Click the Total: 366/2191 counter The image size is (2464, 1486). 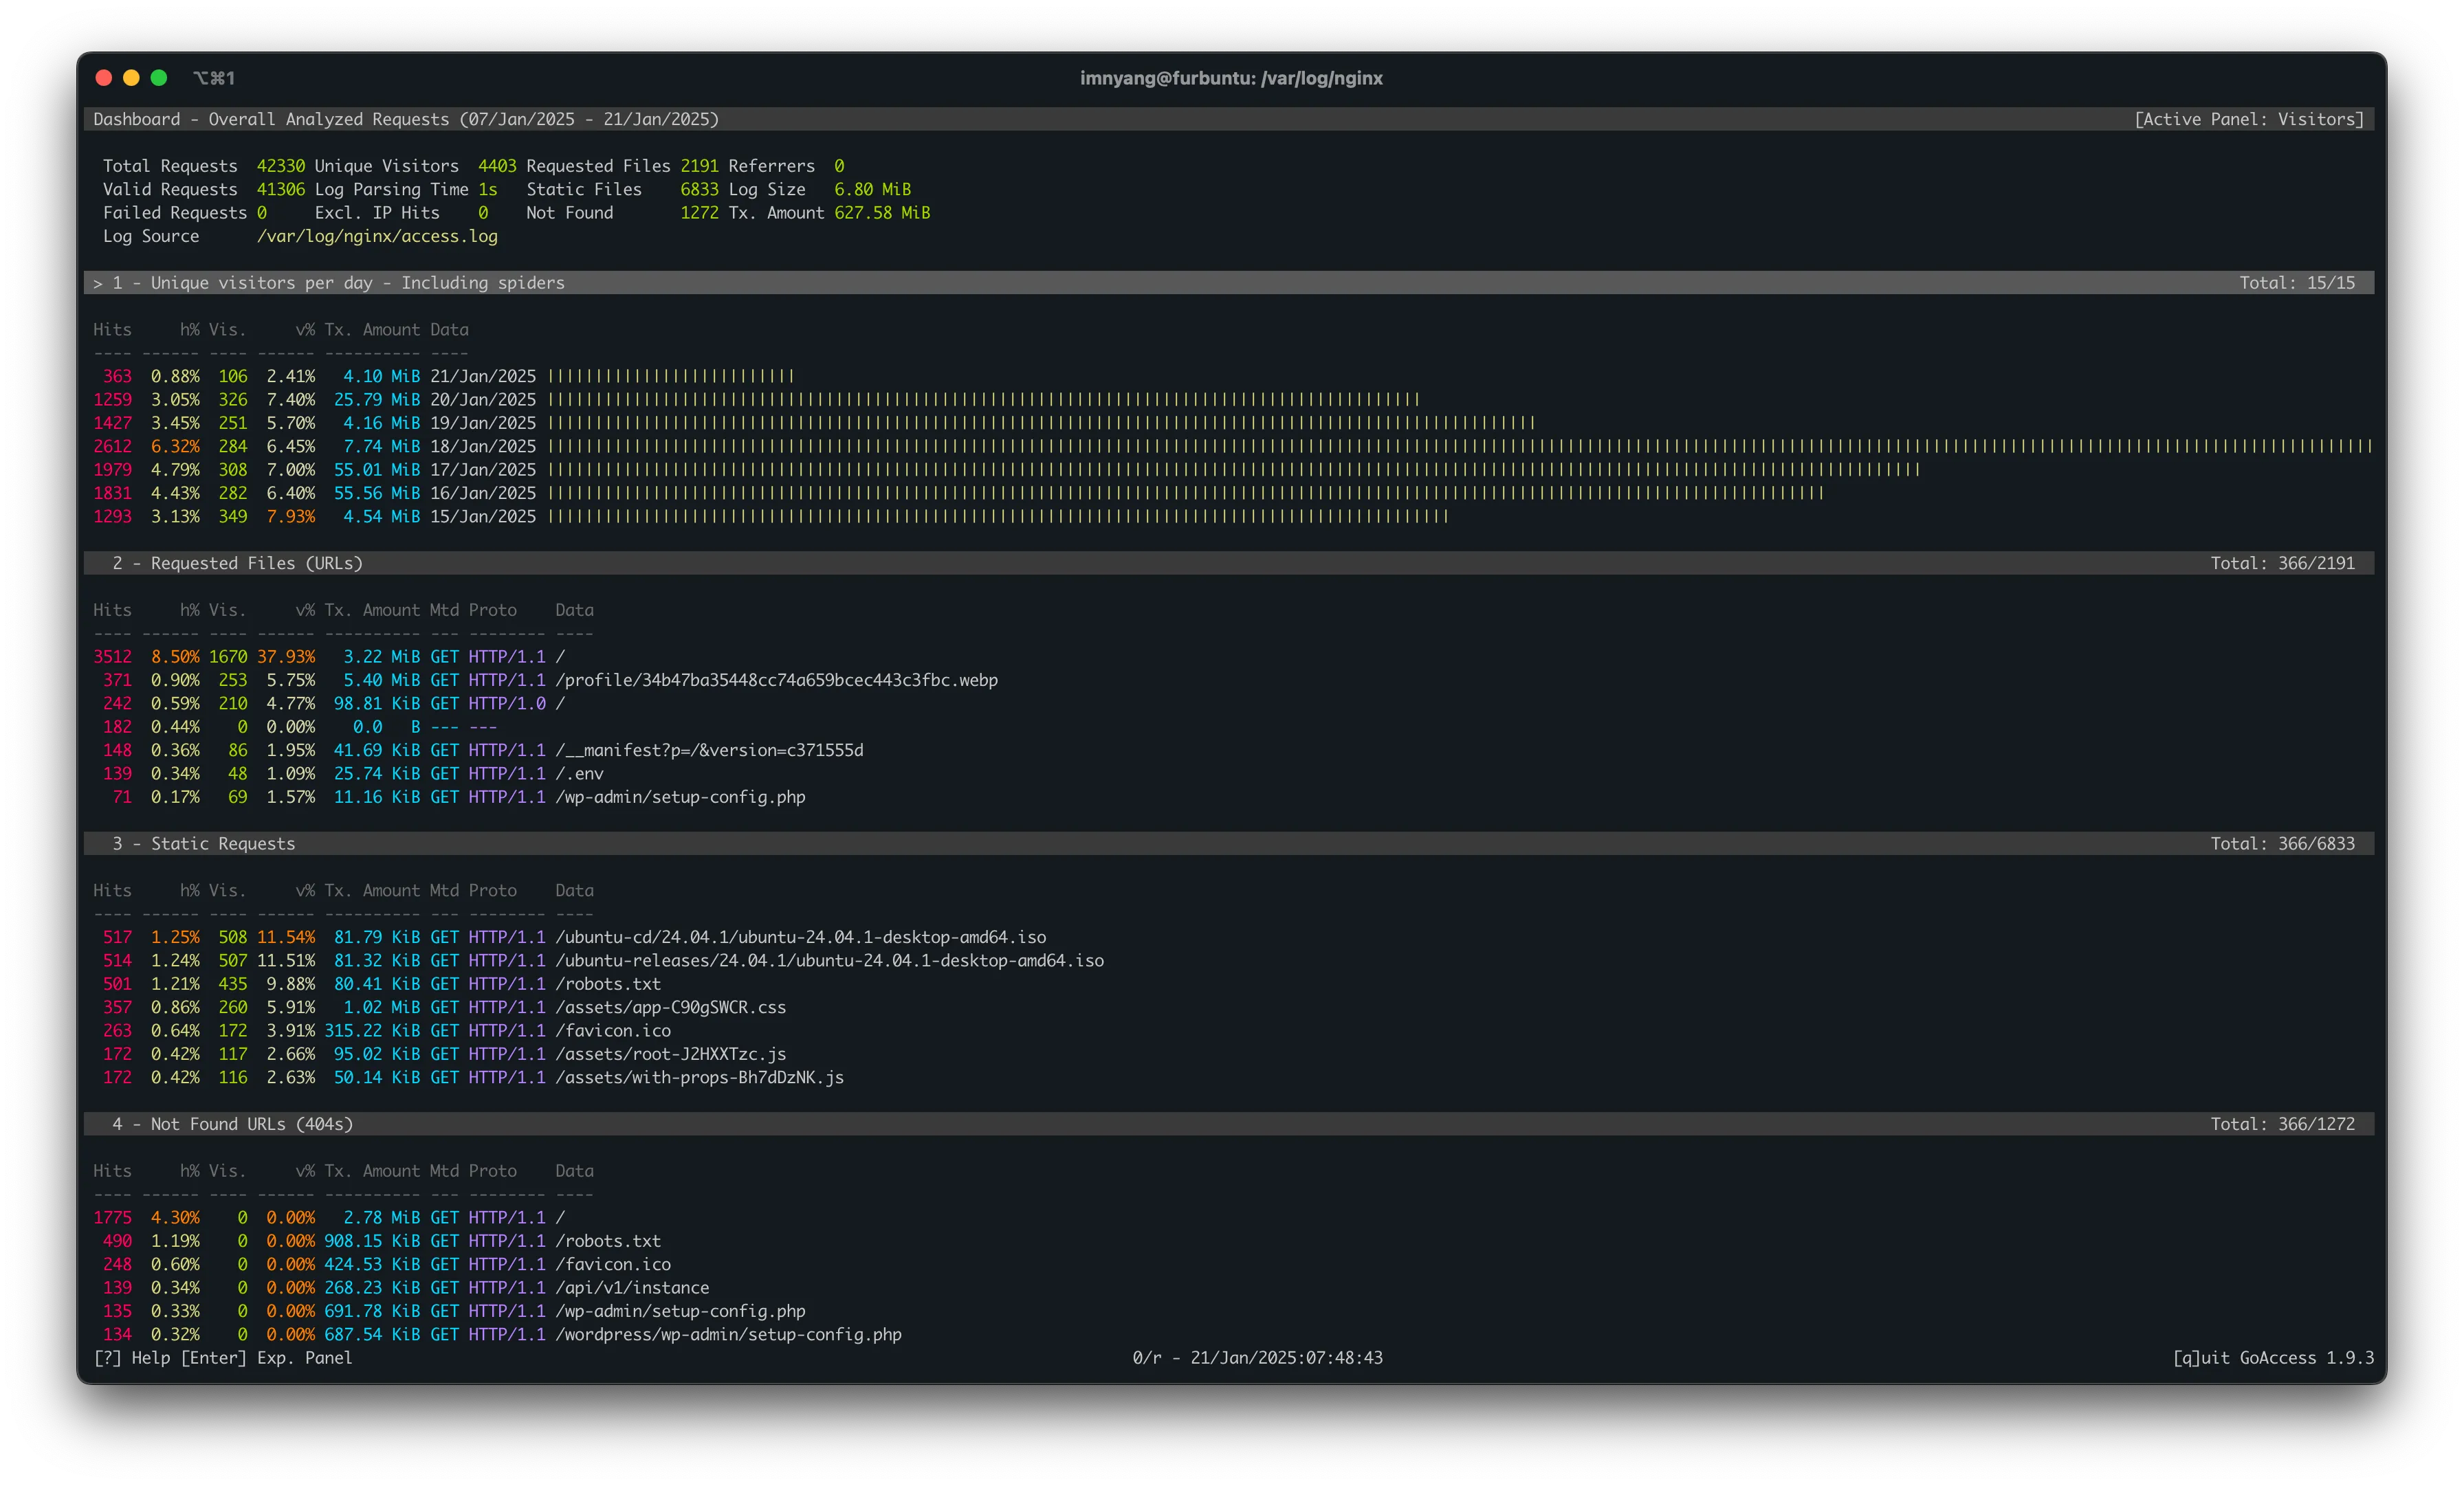(x=2282, y=563)
